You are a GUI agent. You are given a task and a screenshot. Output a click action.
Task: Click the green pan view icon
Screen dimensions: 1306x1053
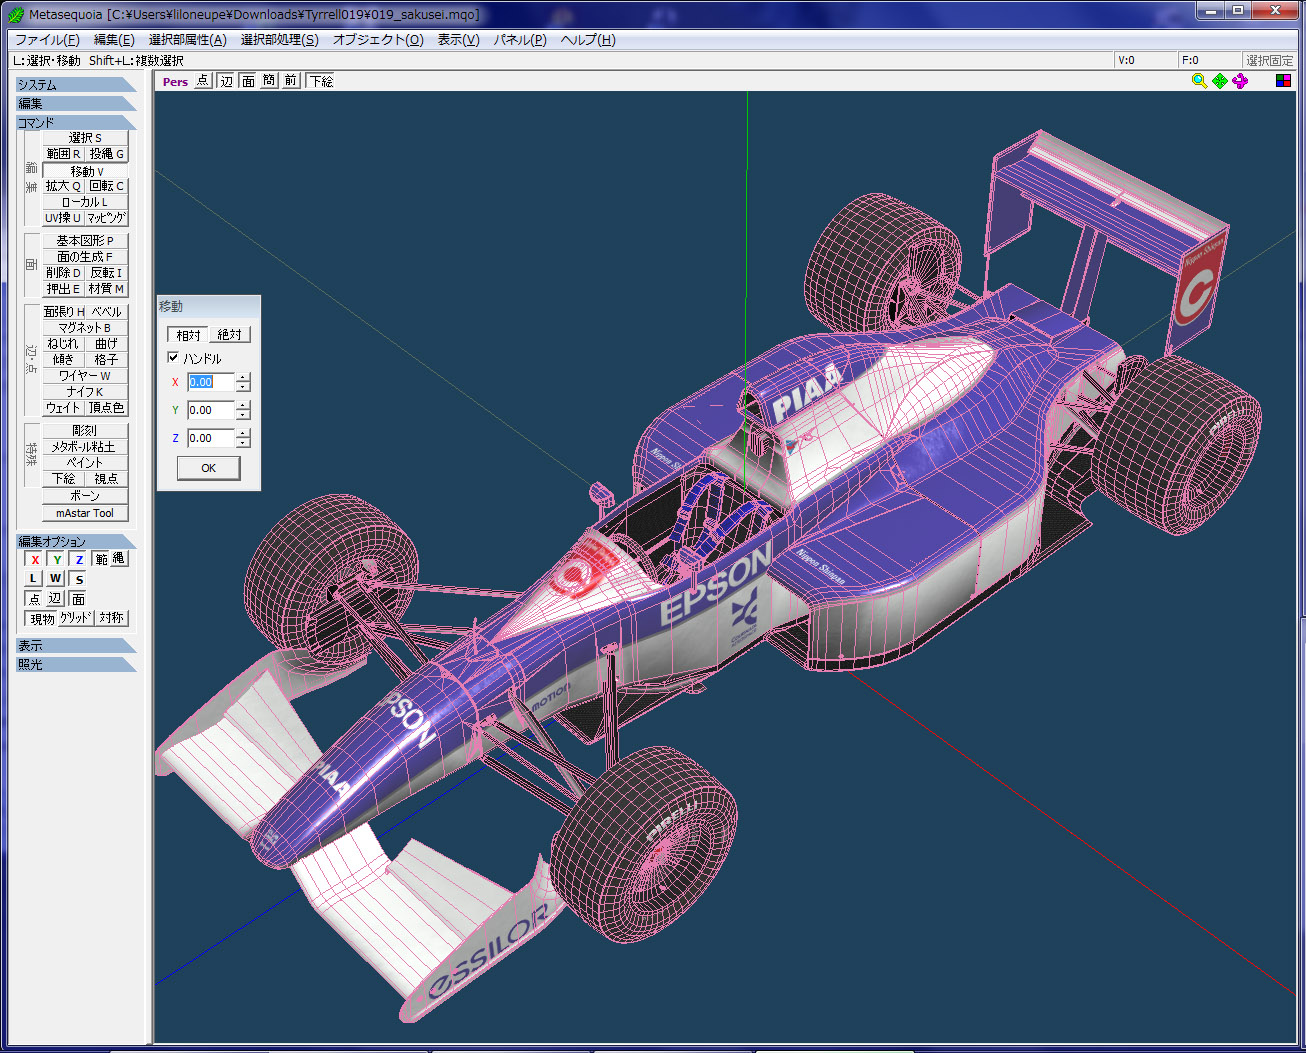point(1220,81)
